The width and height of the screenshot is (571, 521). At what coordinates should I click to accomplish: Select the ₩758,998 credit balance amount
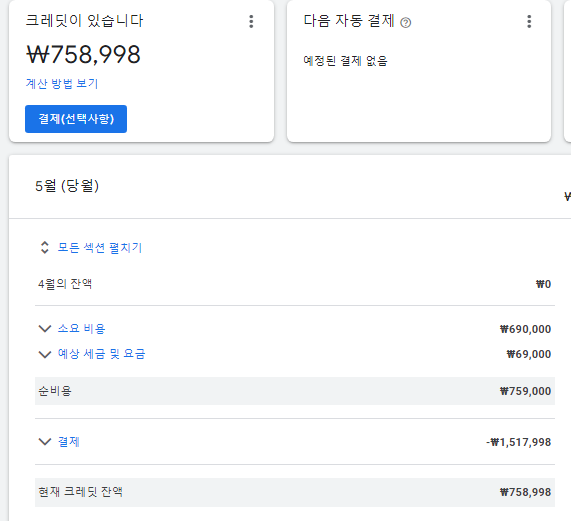(x=83, y=55)
